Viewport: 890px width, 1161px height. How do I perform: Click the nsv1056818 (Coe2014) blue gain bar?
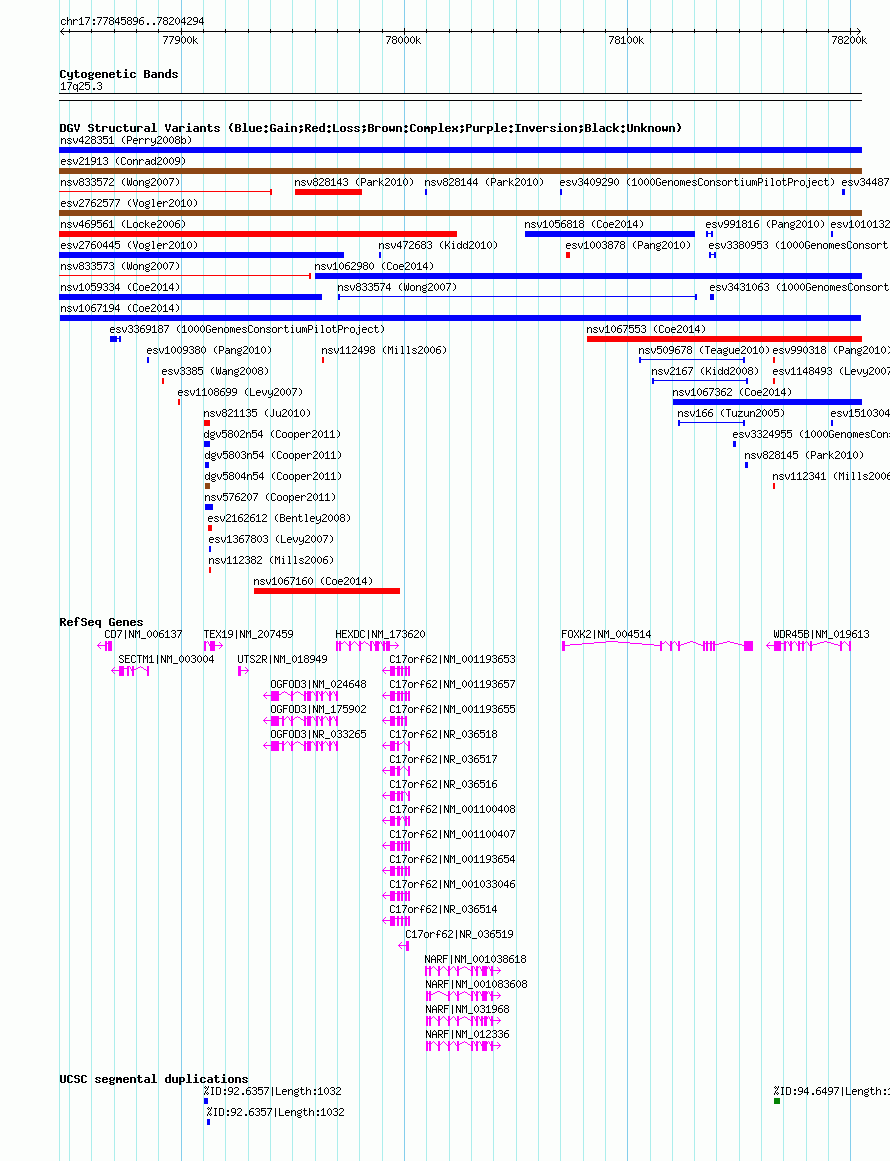[610, 234]
